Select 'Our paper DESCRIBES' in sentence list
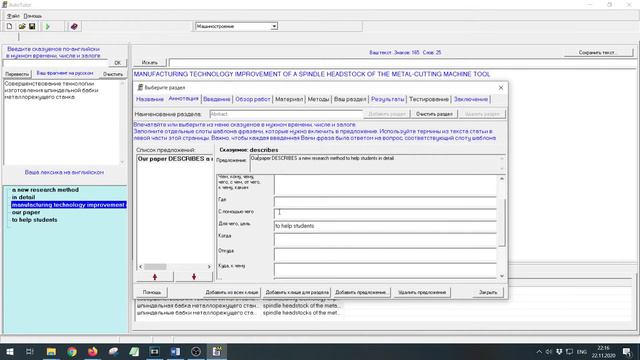The image size is (640, 360). click(175, 159)
